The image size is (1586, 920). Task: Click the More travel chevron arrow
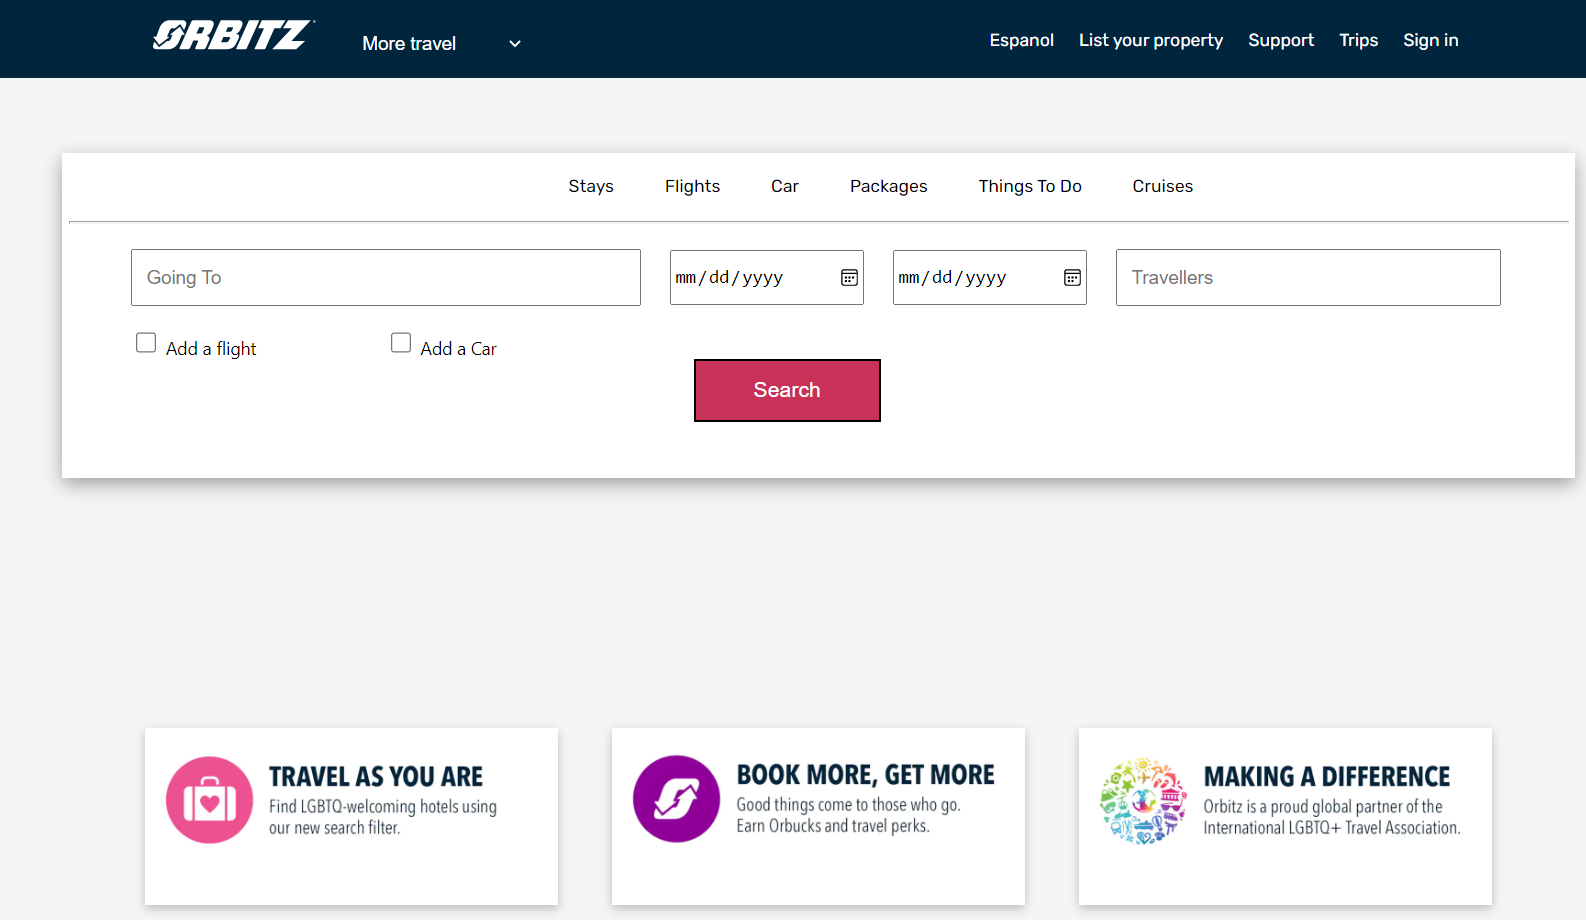(x=515, y=44)
